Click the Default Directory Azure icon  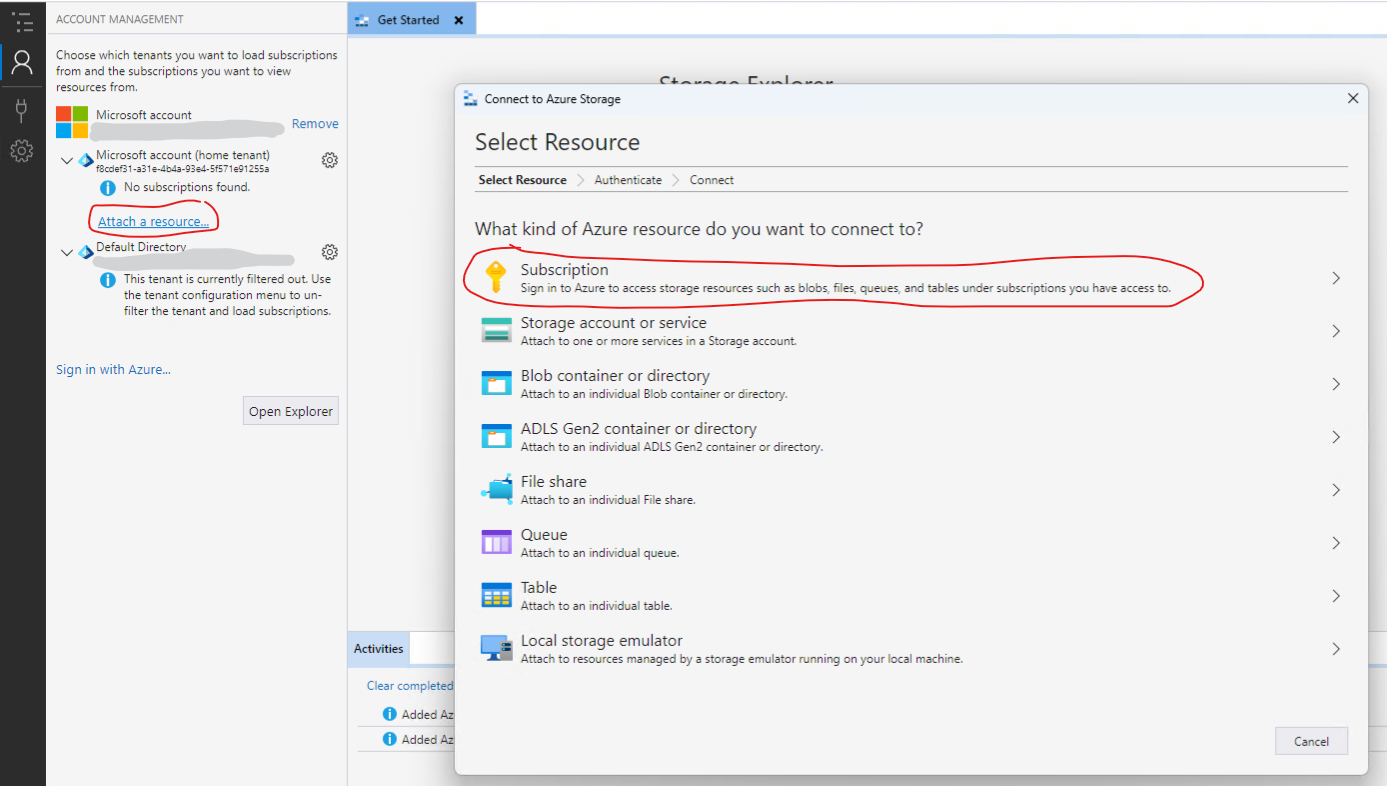pyautogui.click(x=86, y=252)
